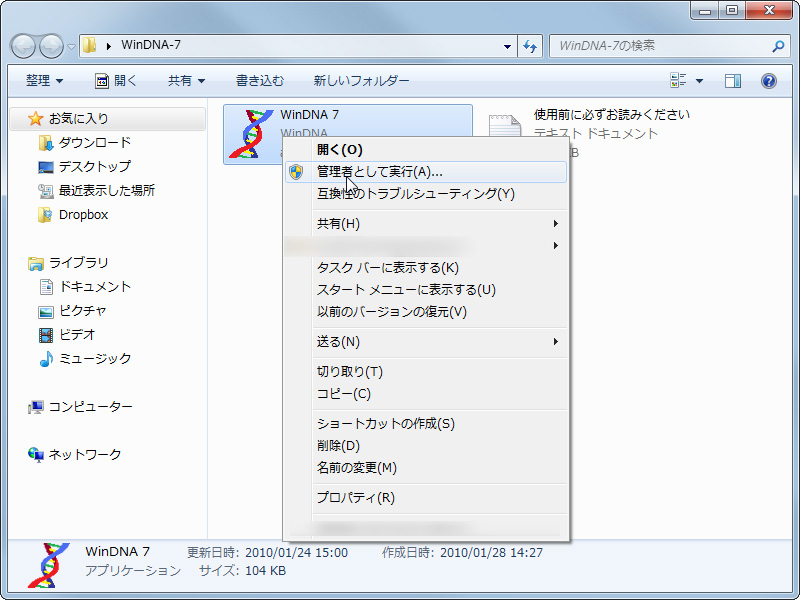The width and height of the screenshot is (800, 600).
Task: Open ミュージック library
Action: coord(95,359)
